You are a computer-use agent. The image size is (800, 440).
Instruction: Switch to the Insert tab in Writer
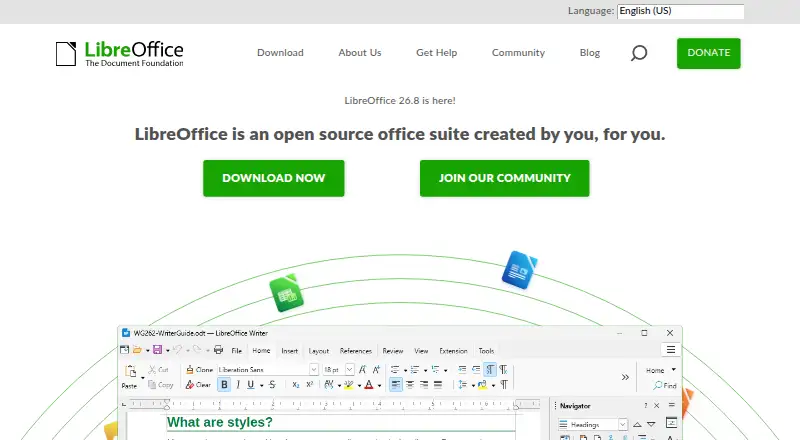pos(289,351)
